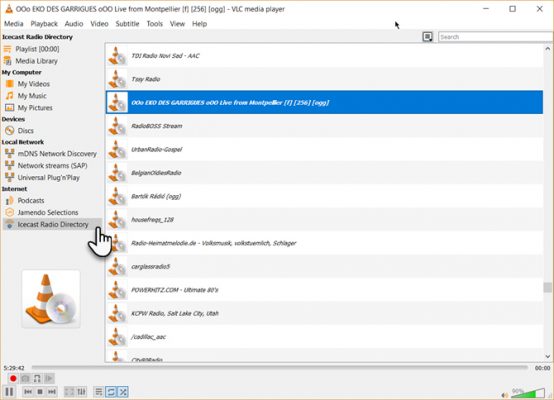Image resolution: width=554 pixels, height=400 pixels.
Task: Select Discs under Devices
Action: coord(25,130)
